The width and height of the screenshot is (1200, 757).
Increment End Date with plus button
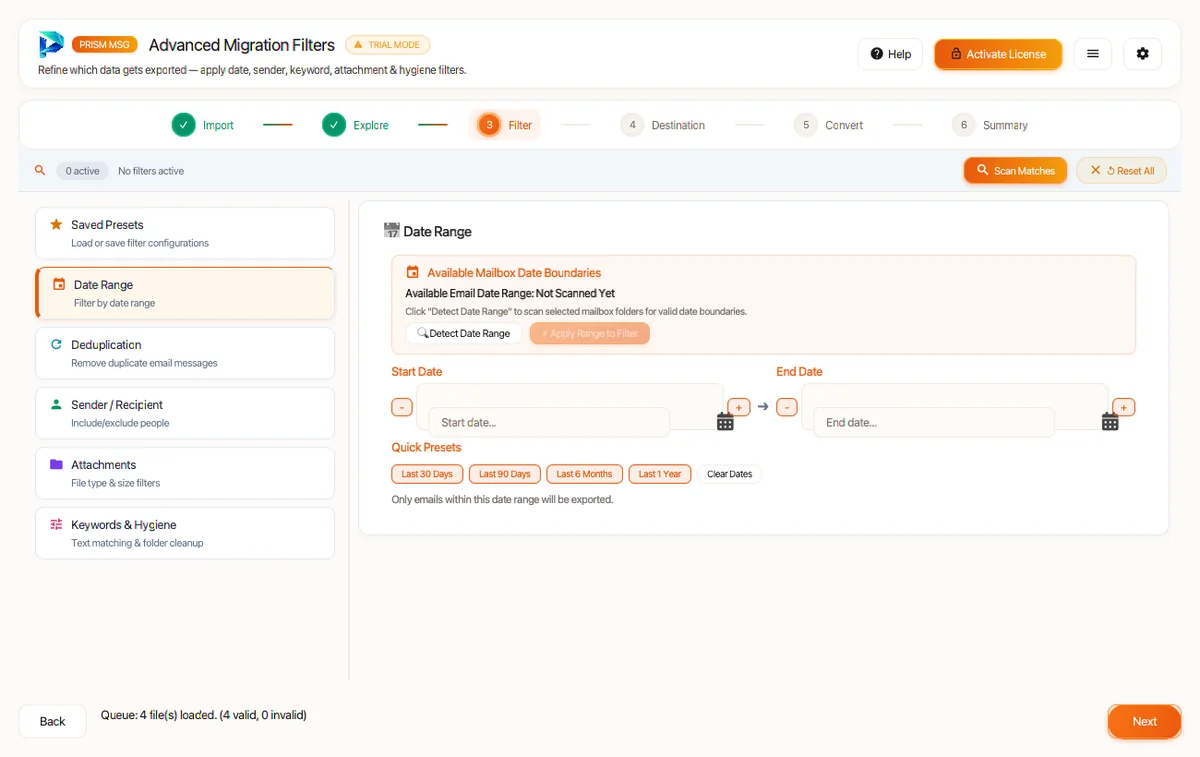[x=1124, y=407]
